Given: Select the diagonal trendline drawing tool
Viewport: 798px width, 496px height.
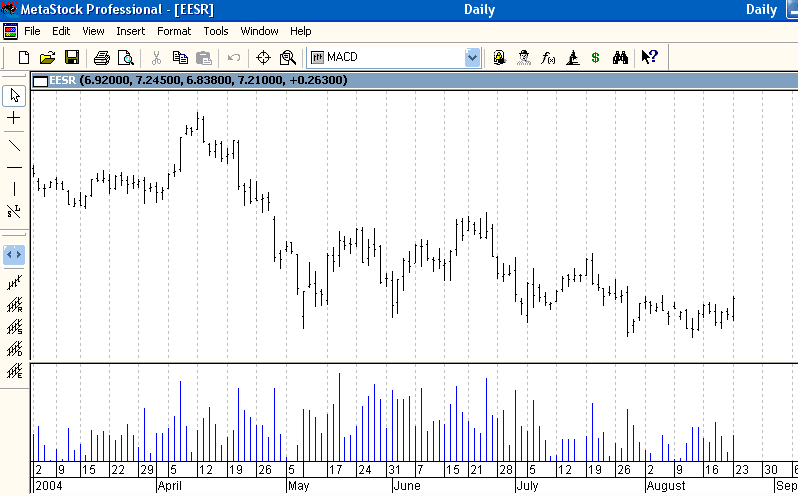Looking at the screenshot, I should [x=14, y=145].
